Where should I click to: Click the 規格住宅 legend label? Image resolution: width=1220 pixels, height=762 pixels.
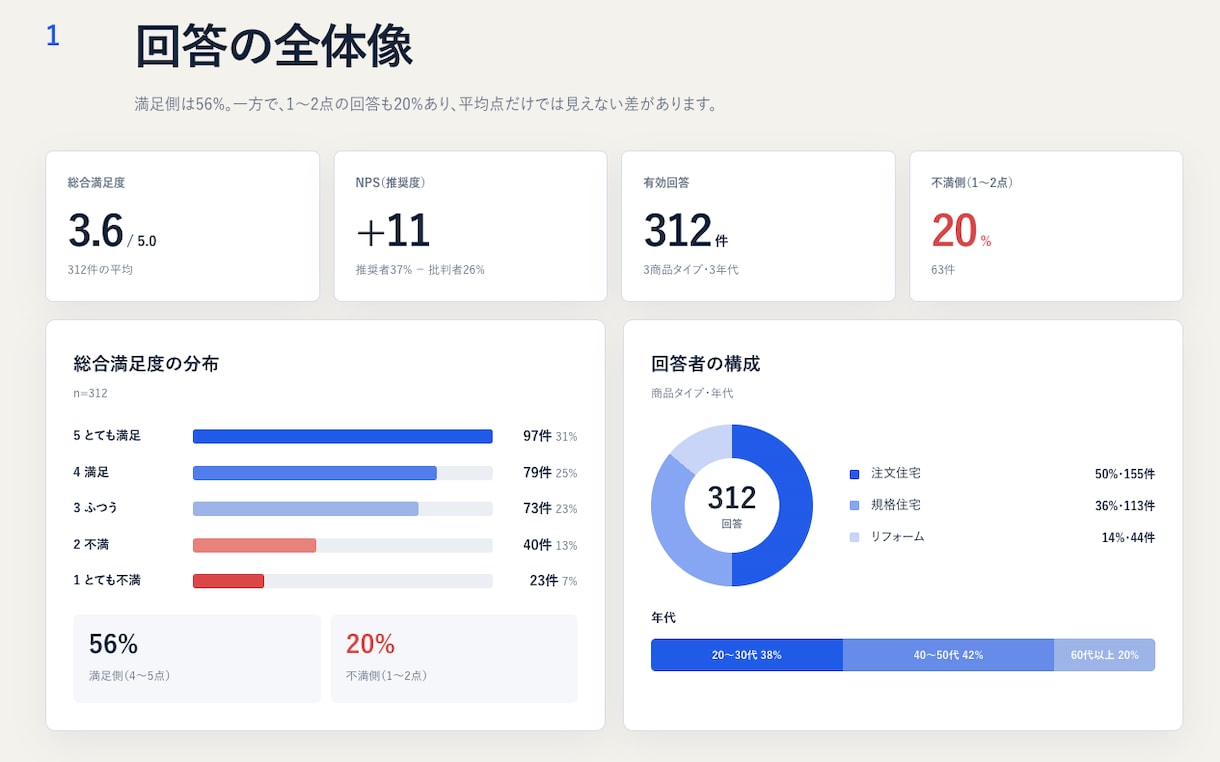(896, 505)
